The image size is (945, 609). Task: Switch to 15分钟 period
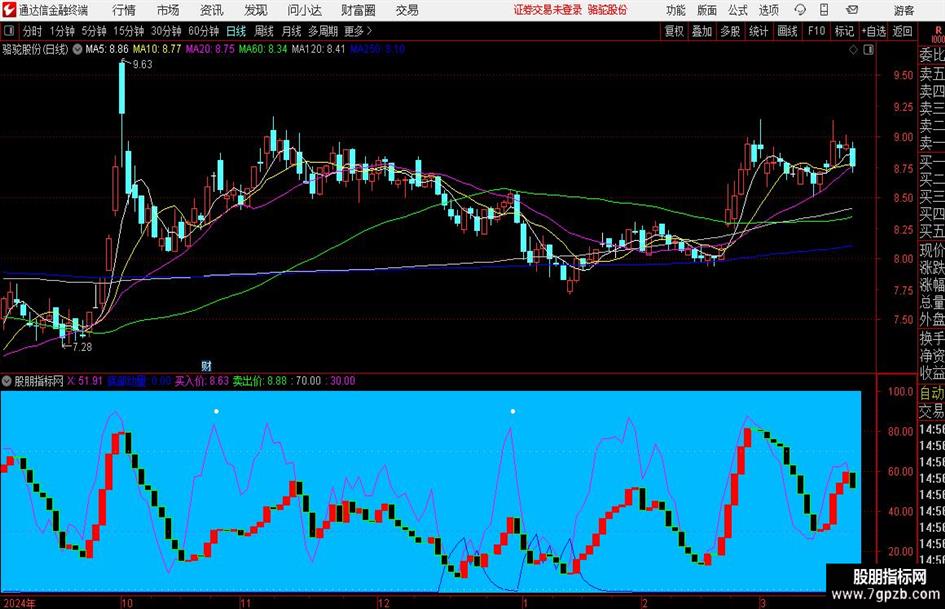tap(129, 31)
